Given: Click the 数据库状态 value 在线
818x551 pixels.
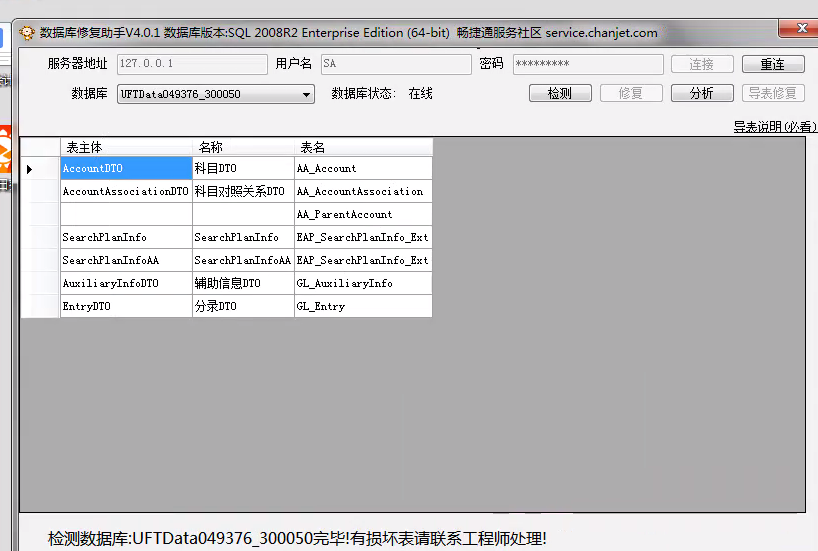Looking at the screenshot, I should coord(420,93).
